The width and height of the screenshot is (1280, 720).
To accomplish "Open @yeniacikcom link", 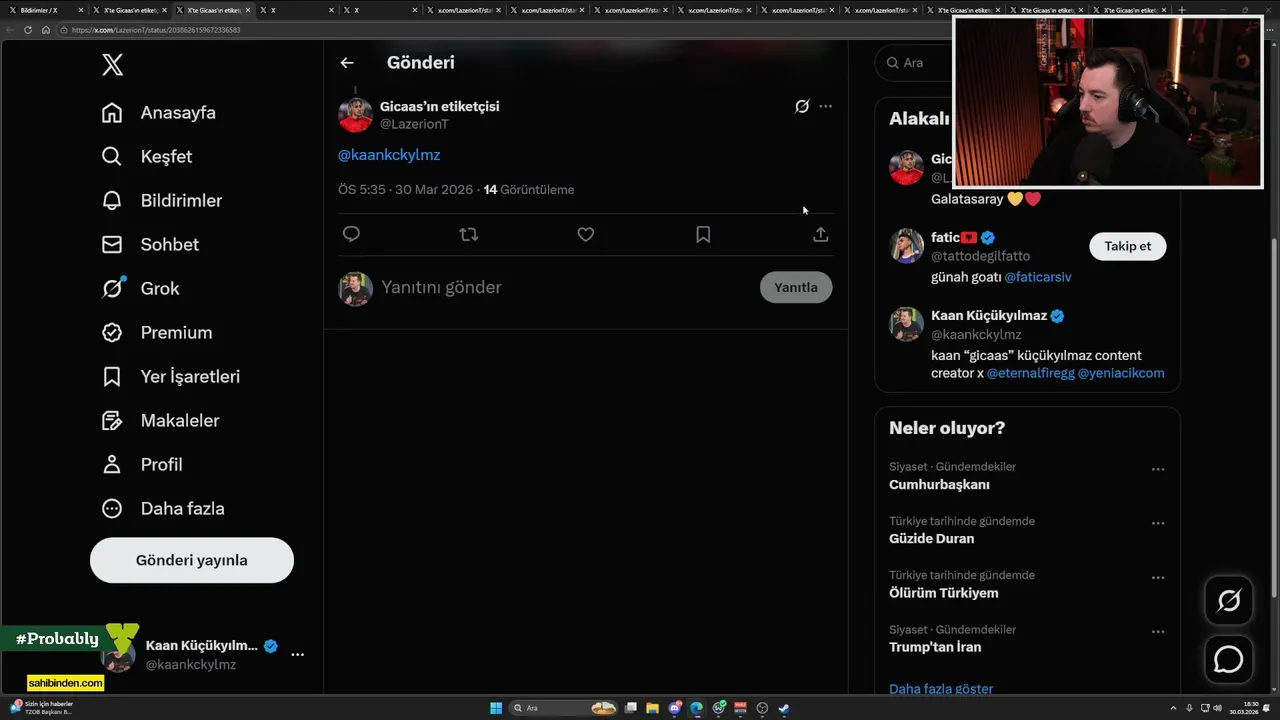I will [x=1121, y=373].
